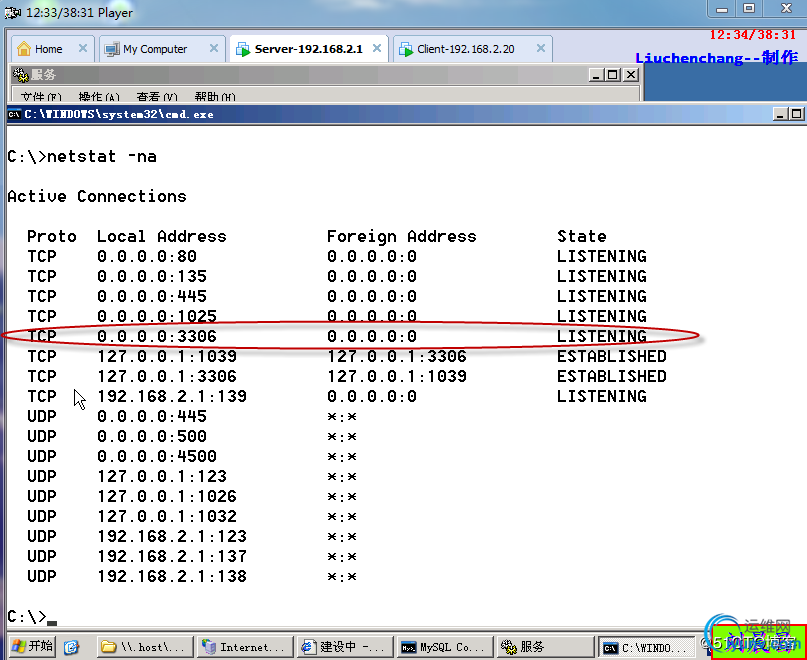Open the Internet... taskbar button

tap(245, 647)
